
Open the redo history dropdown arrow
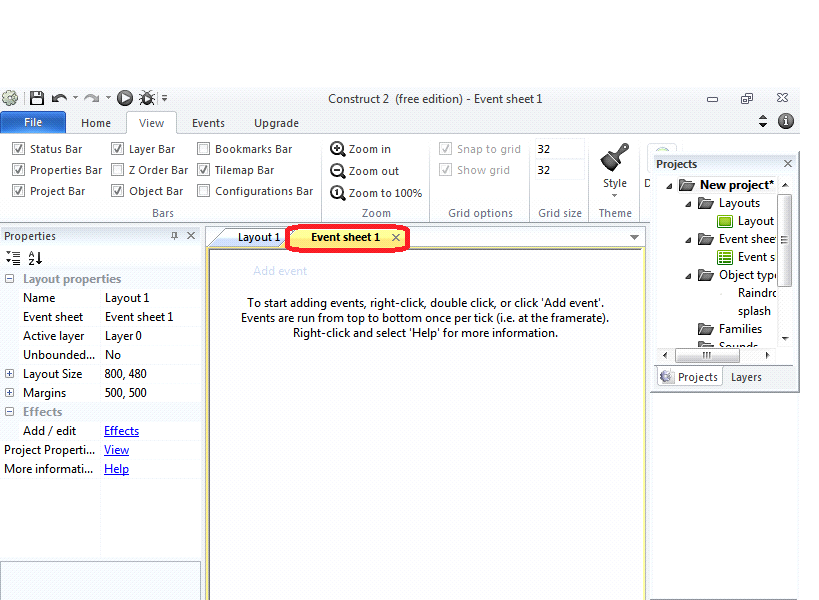pyautogui.click(x=108, y=98)
